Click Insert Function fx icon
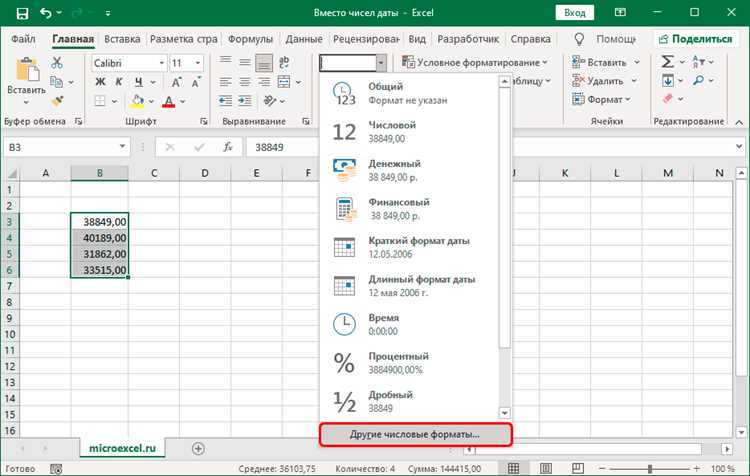 click(x=228, y=147)
